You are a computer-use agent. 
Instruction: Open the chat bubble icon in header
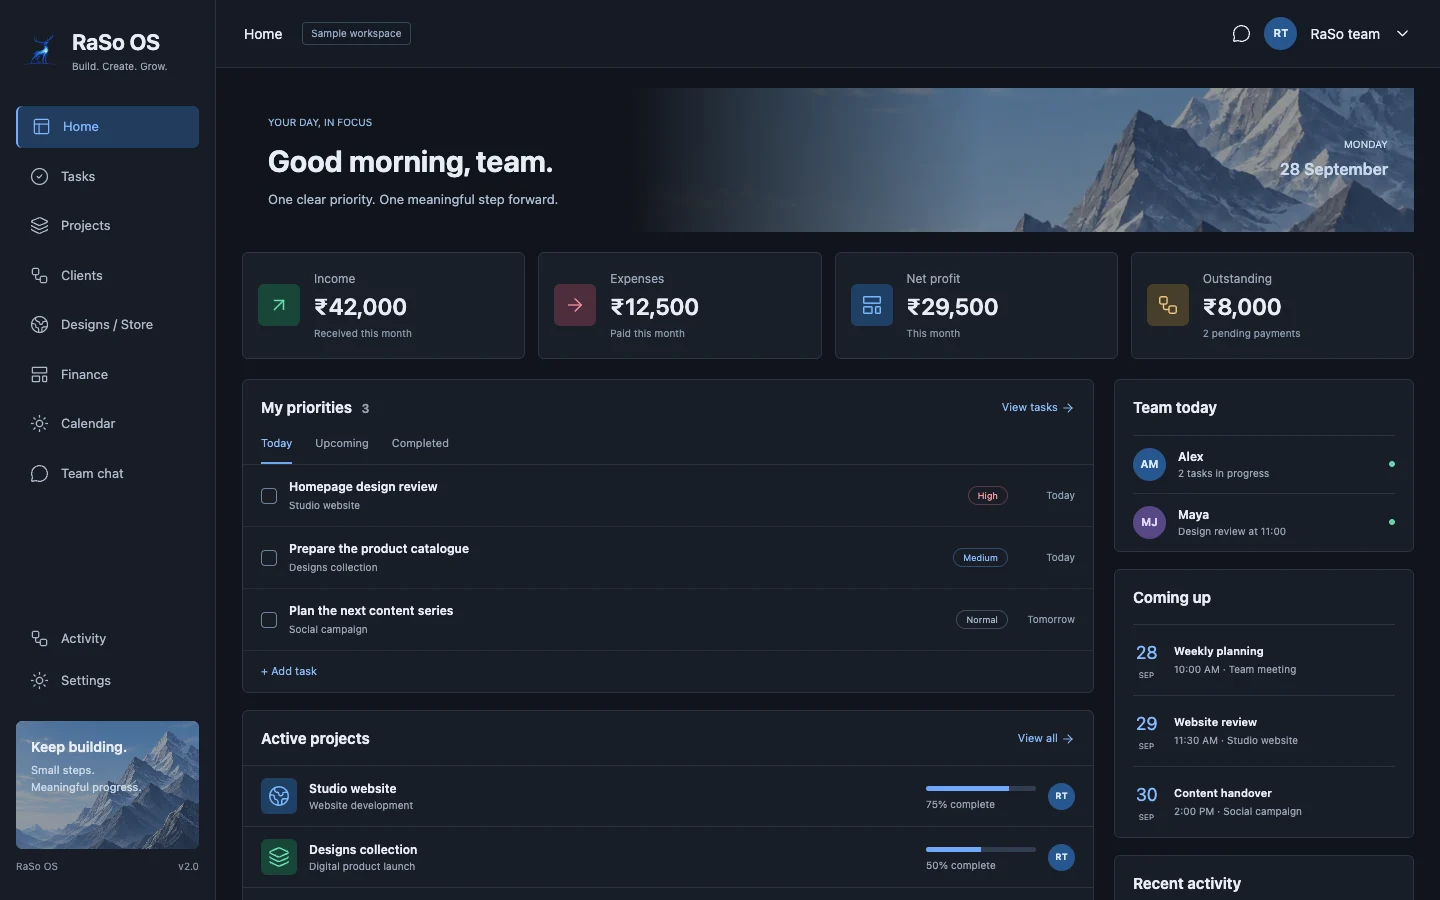tap(1241, 34)
